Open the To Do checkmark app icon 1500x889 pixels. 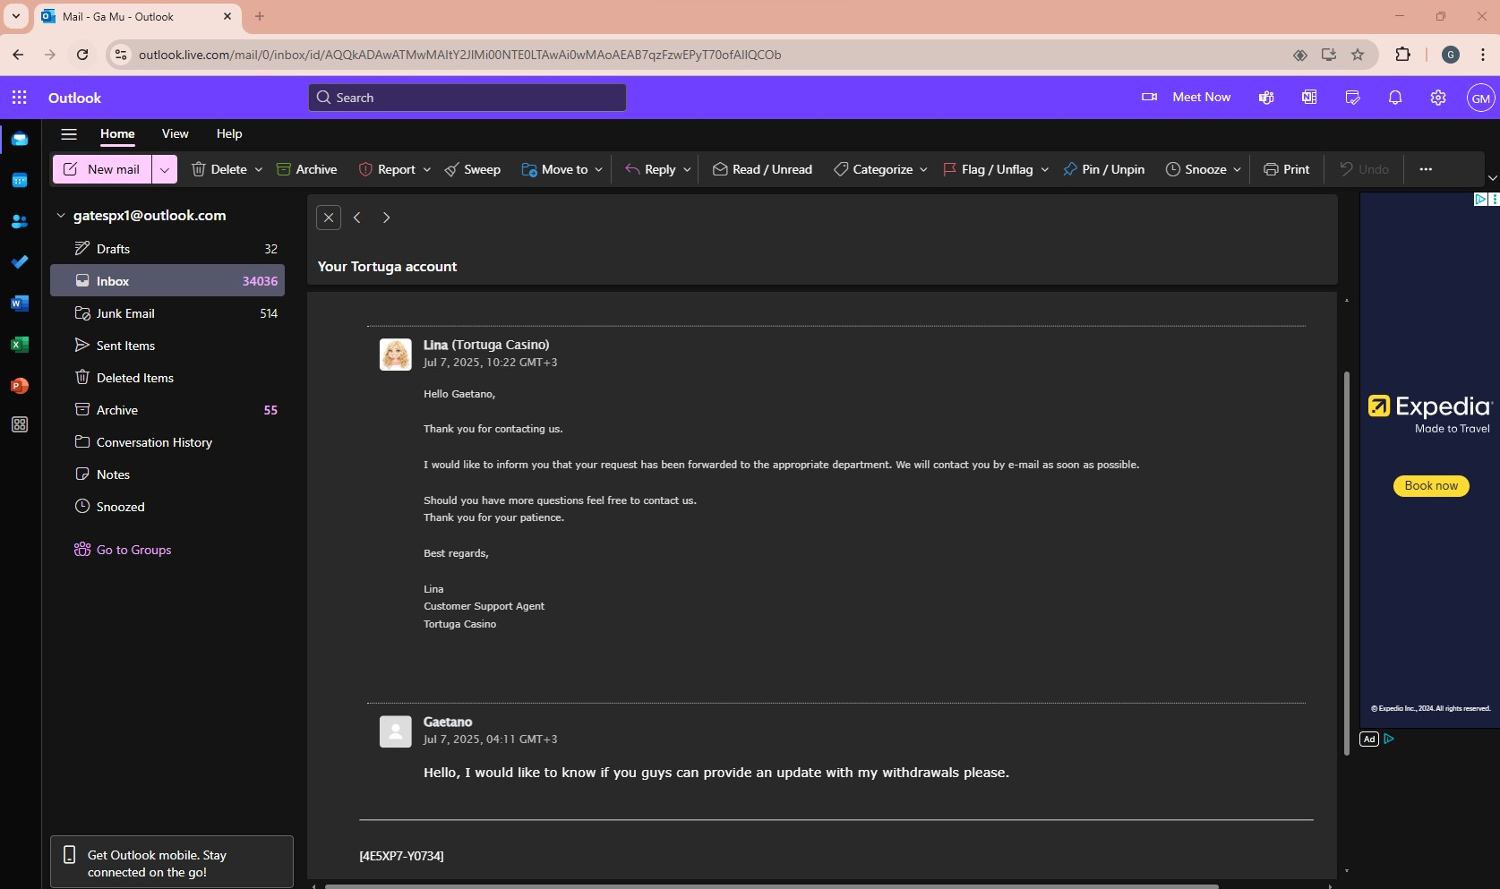click(x=19, y=262)
